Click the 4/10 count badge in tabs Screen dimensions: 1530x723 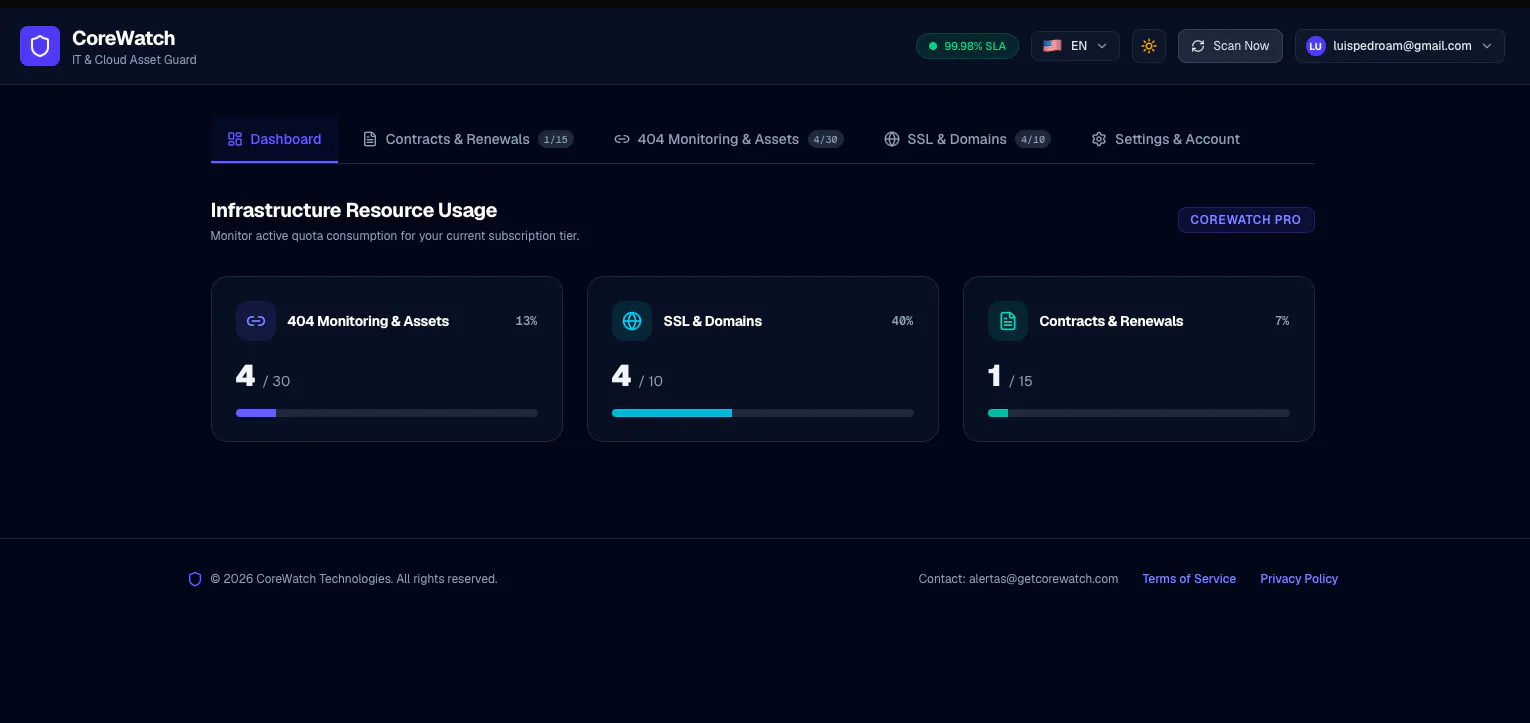tap(1033, 140)
